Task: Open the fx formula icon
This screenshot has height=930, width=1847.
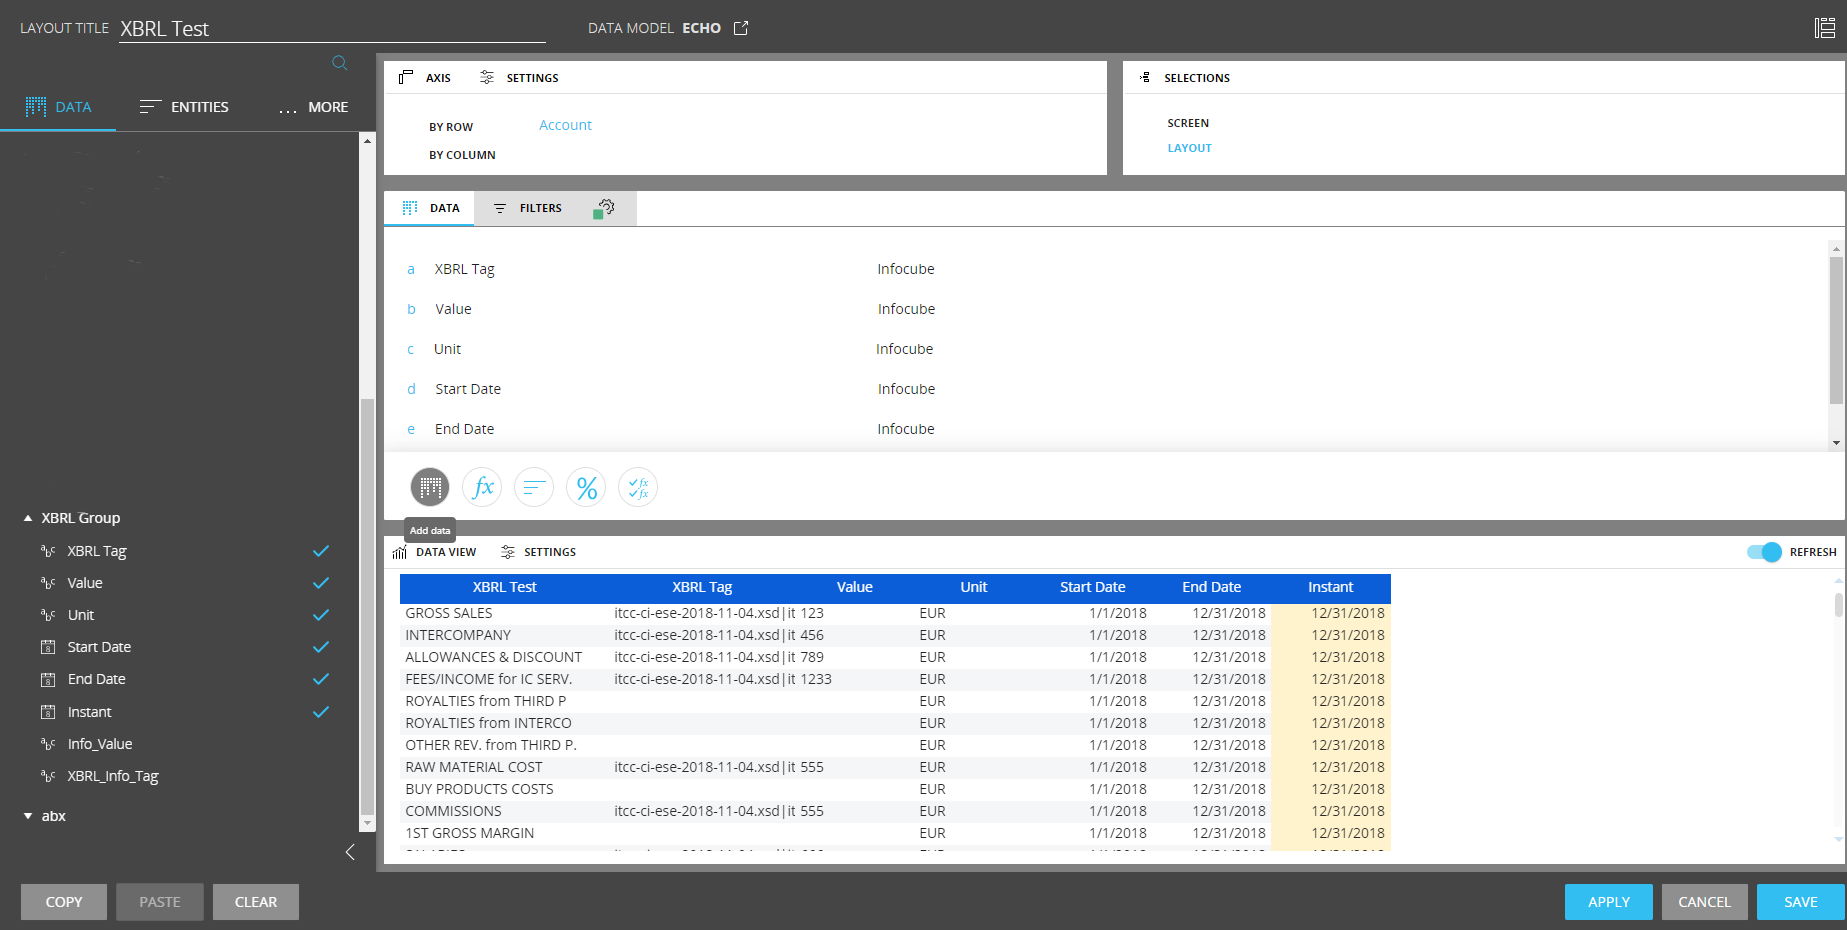Action: 482,487
